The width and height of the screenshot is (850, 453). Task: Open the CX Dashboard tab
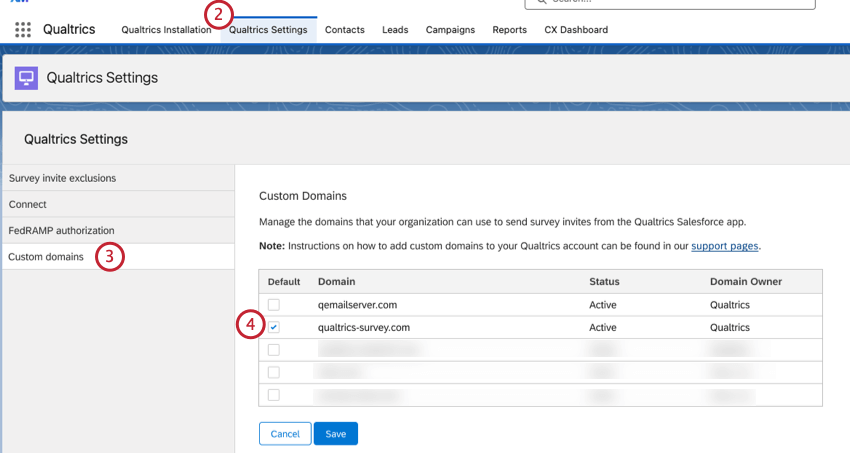coord(576,30)
